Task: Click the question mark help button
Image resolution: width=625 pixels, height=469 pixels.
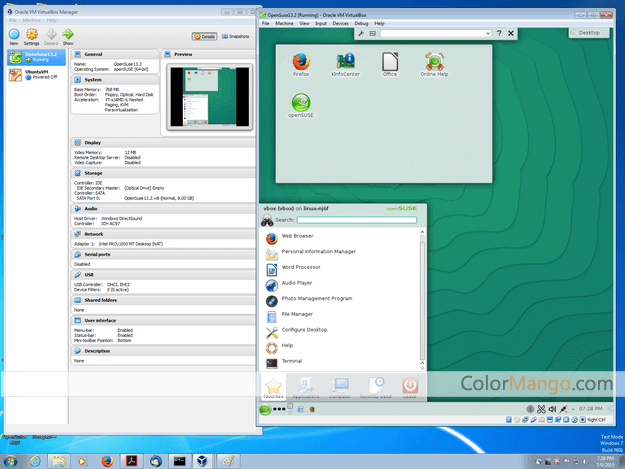Action: pos(499,33)
